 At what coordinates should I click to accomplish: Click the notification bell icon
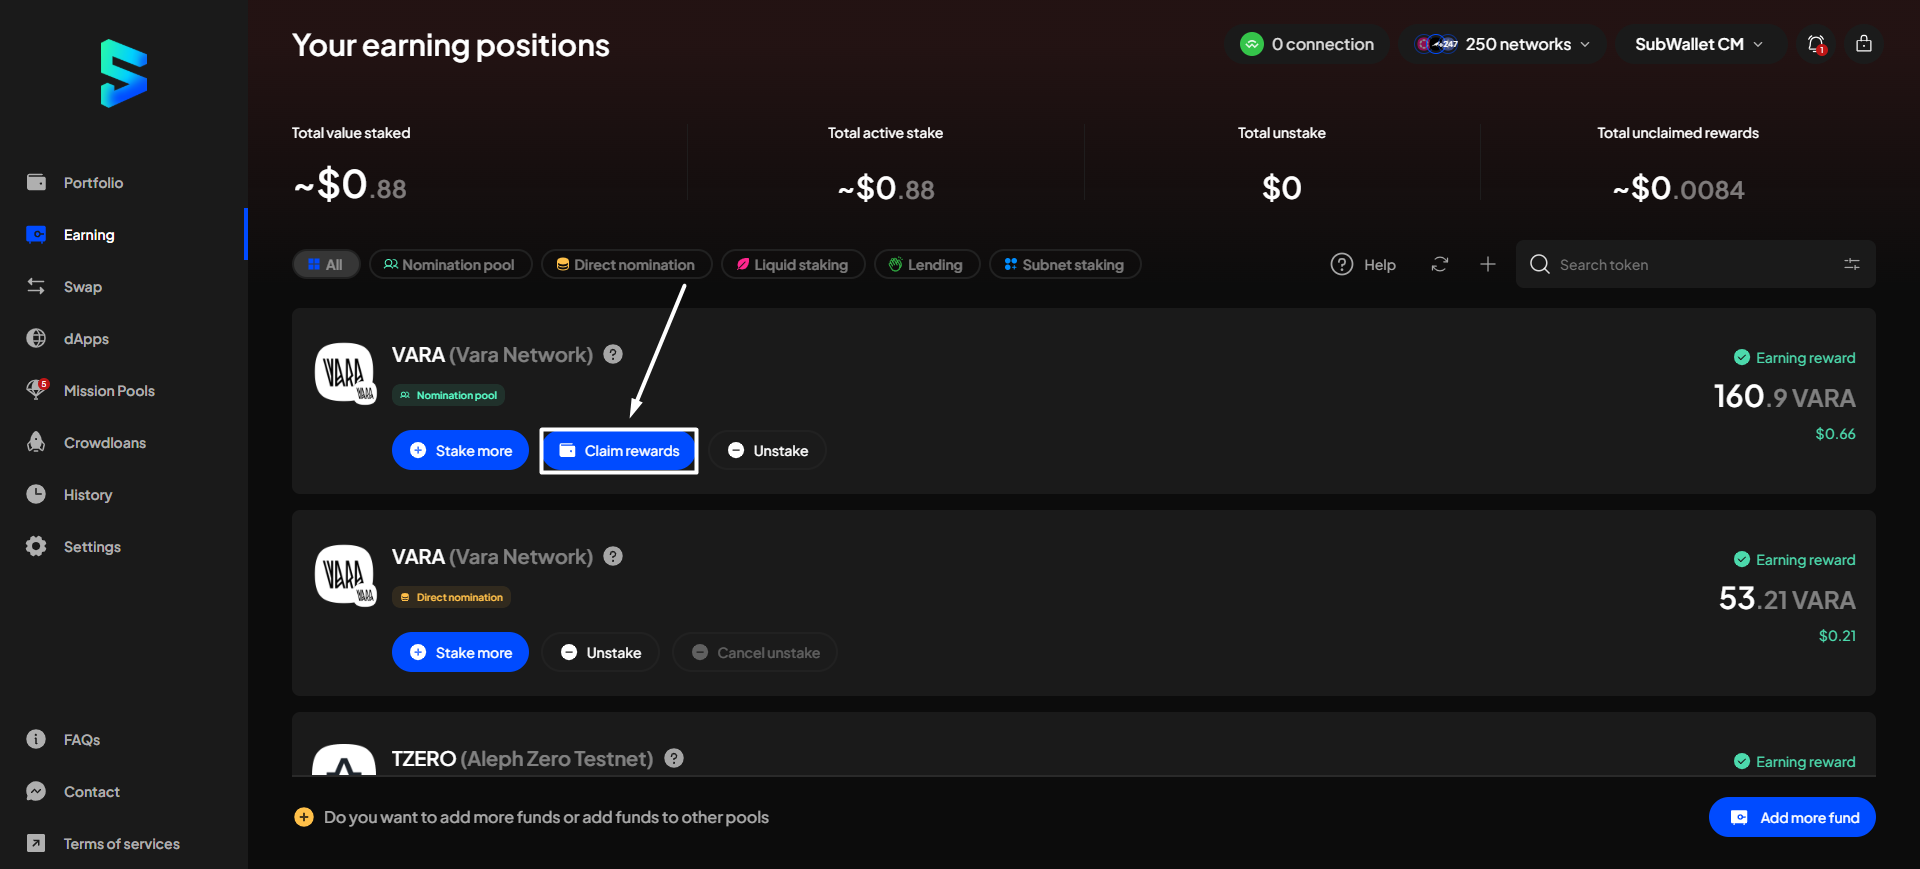pos(1816,44)
